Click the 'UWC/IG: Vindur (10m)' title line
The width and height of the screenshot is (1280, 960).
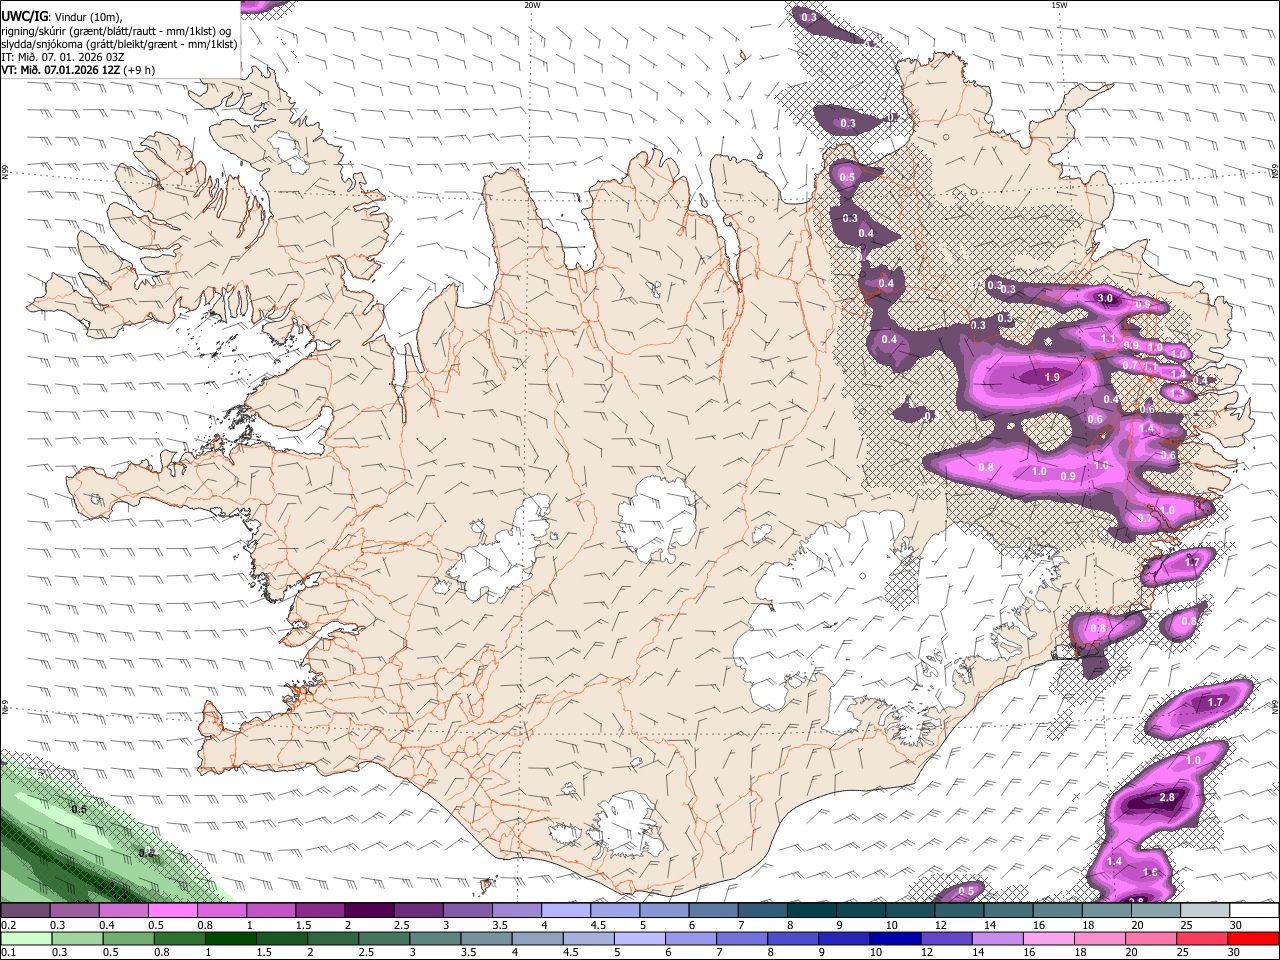tap(62, 16)
